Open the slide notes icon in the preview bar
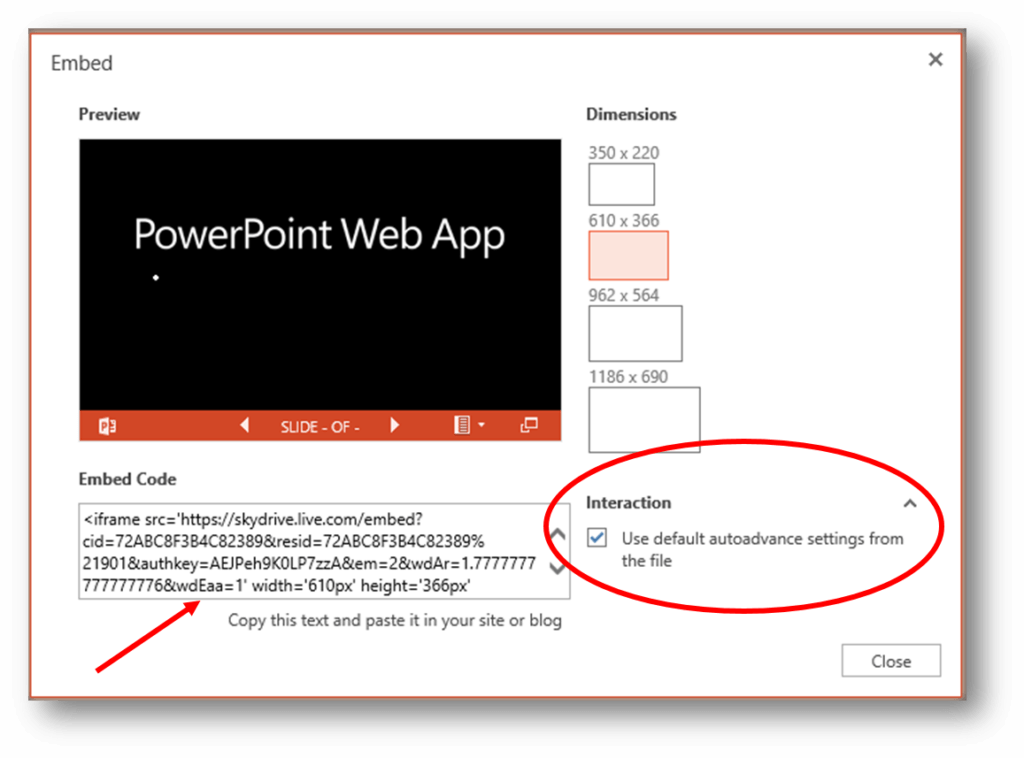The image size is (1024, 758). coord(463,425)
